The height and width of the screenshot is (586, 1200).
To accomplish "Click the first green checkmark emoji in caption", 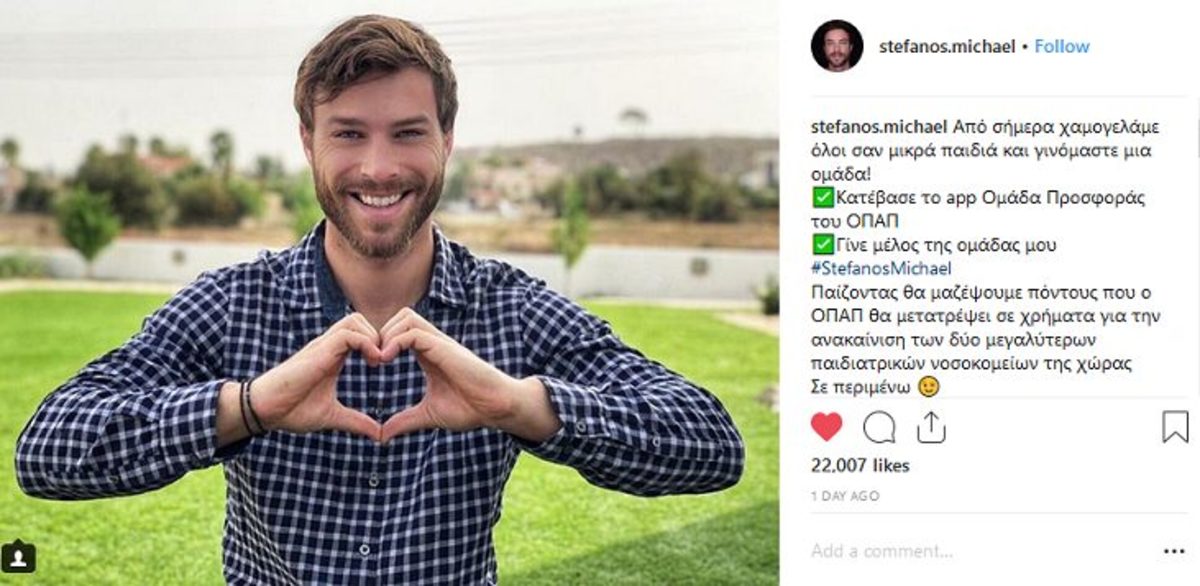I will tap(821, 197).
